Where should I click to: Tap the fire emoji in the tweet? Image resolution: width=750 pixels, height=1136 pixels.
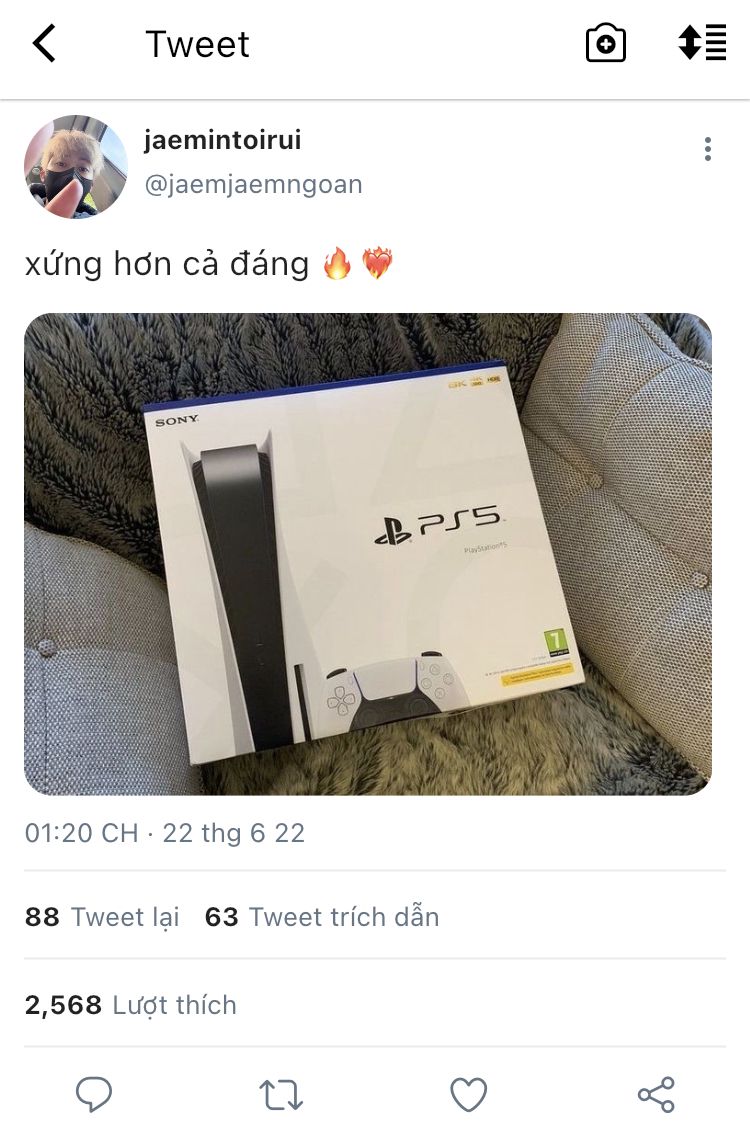(x=337, y=263)
